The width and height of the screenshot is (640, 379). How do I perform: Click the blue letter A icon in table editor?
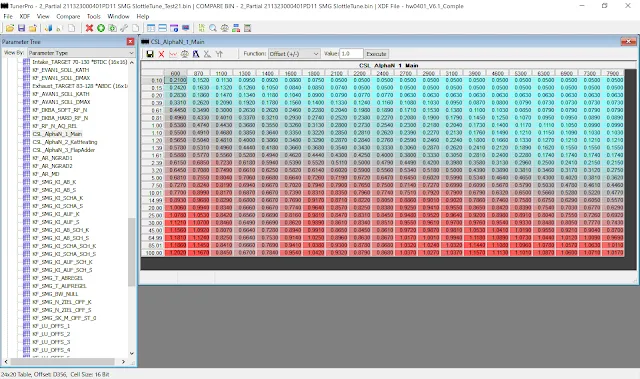click(x=196, y=54)
